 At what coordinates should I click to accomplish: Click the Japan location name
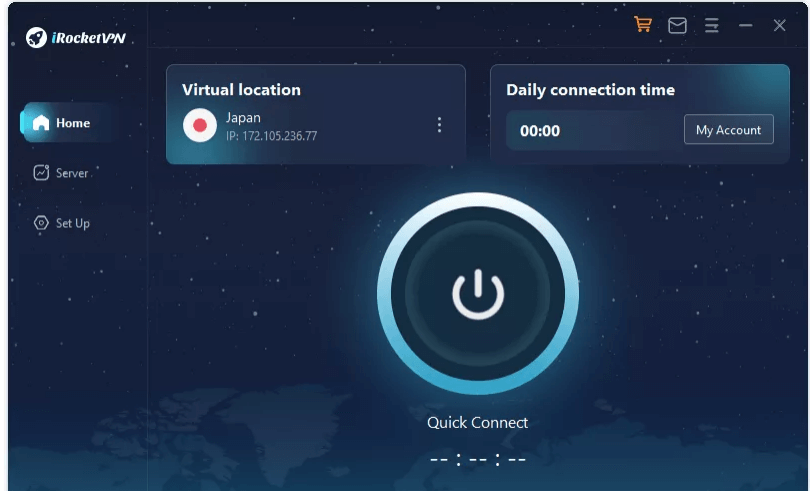(243, 118)
